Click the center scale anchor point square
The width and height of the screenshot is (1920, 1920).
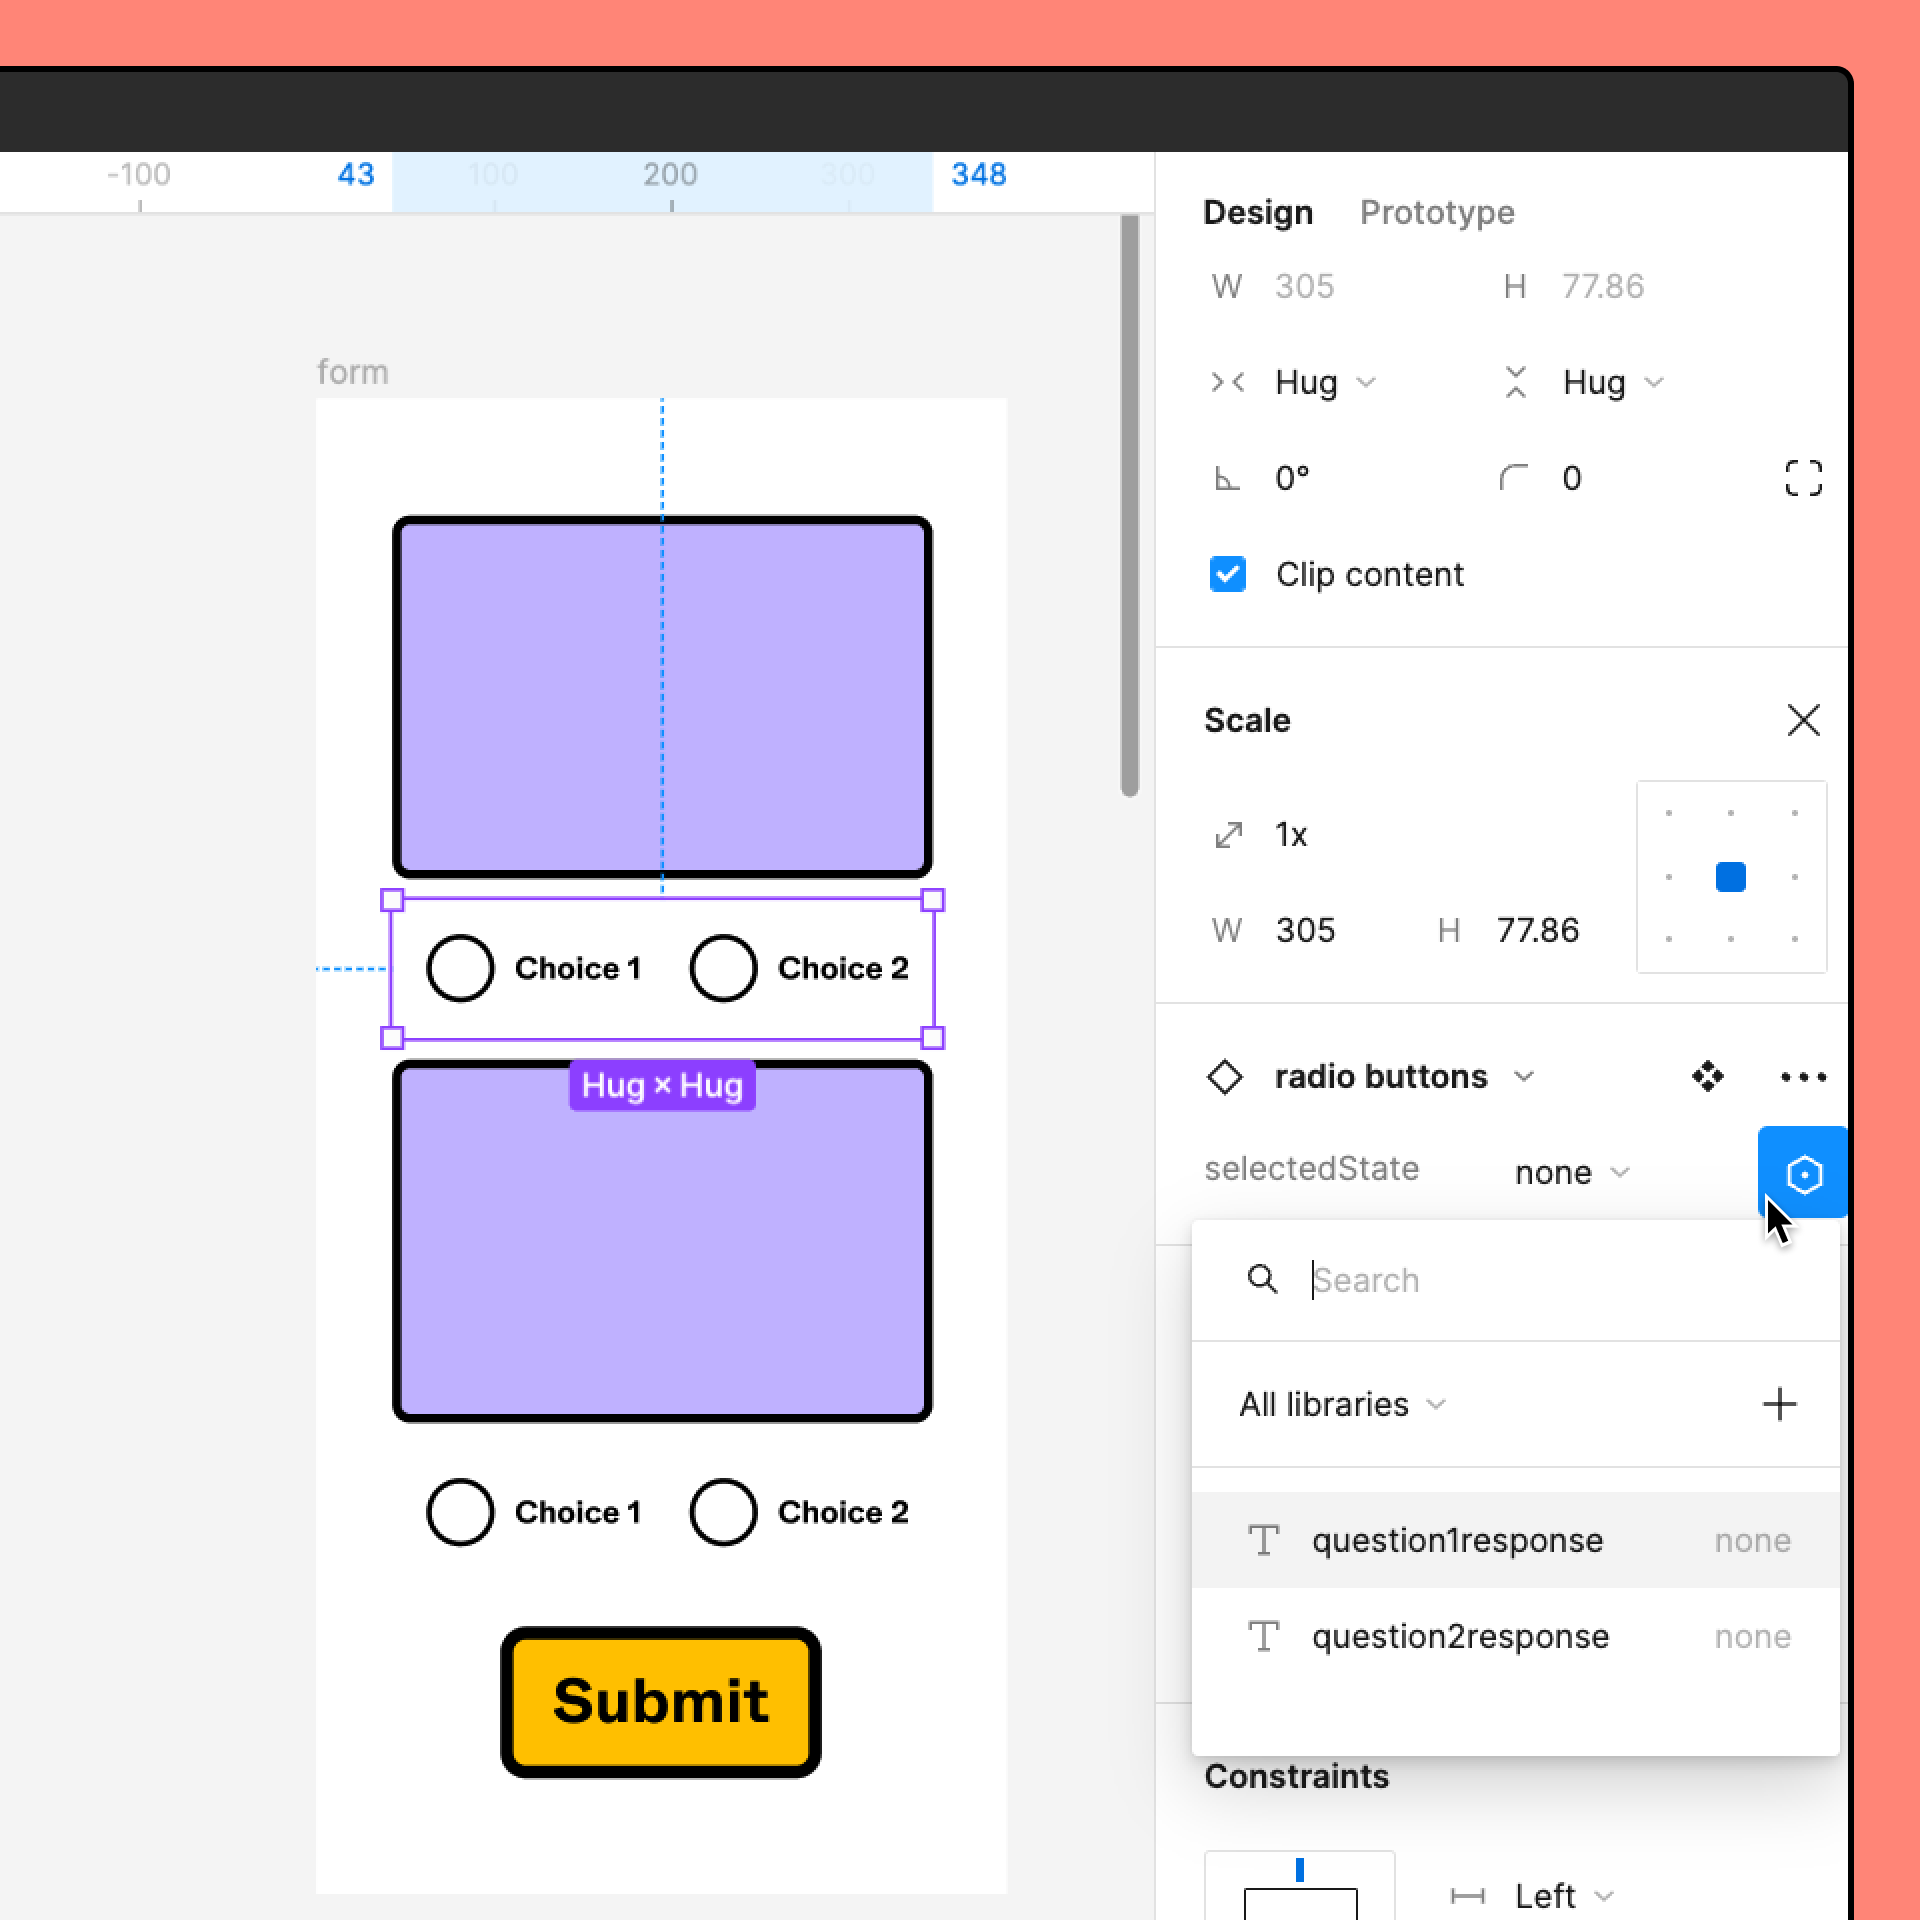coord(1730,877)
